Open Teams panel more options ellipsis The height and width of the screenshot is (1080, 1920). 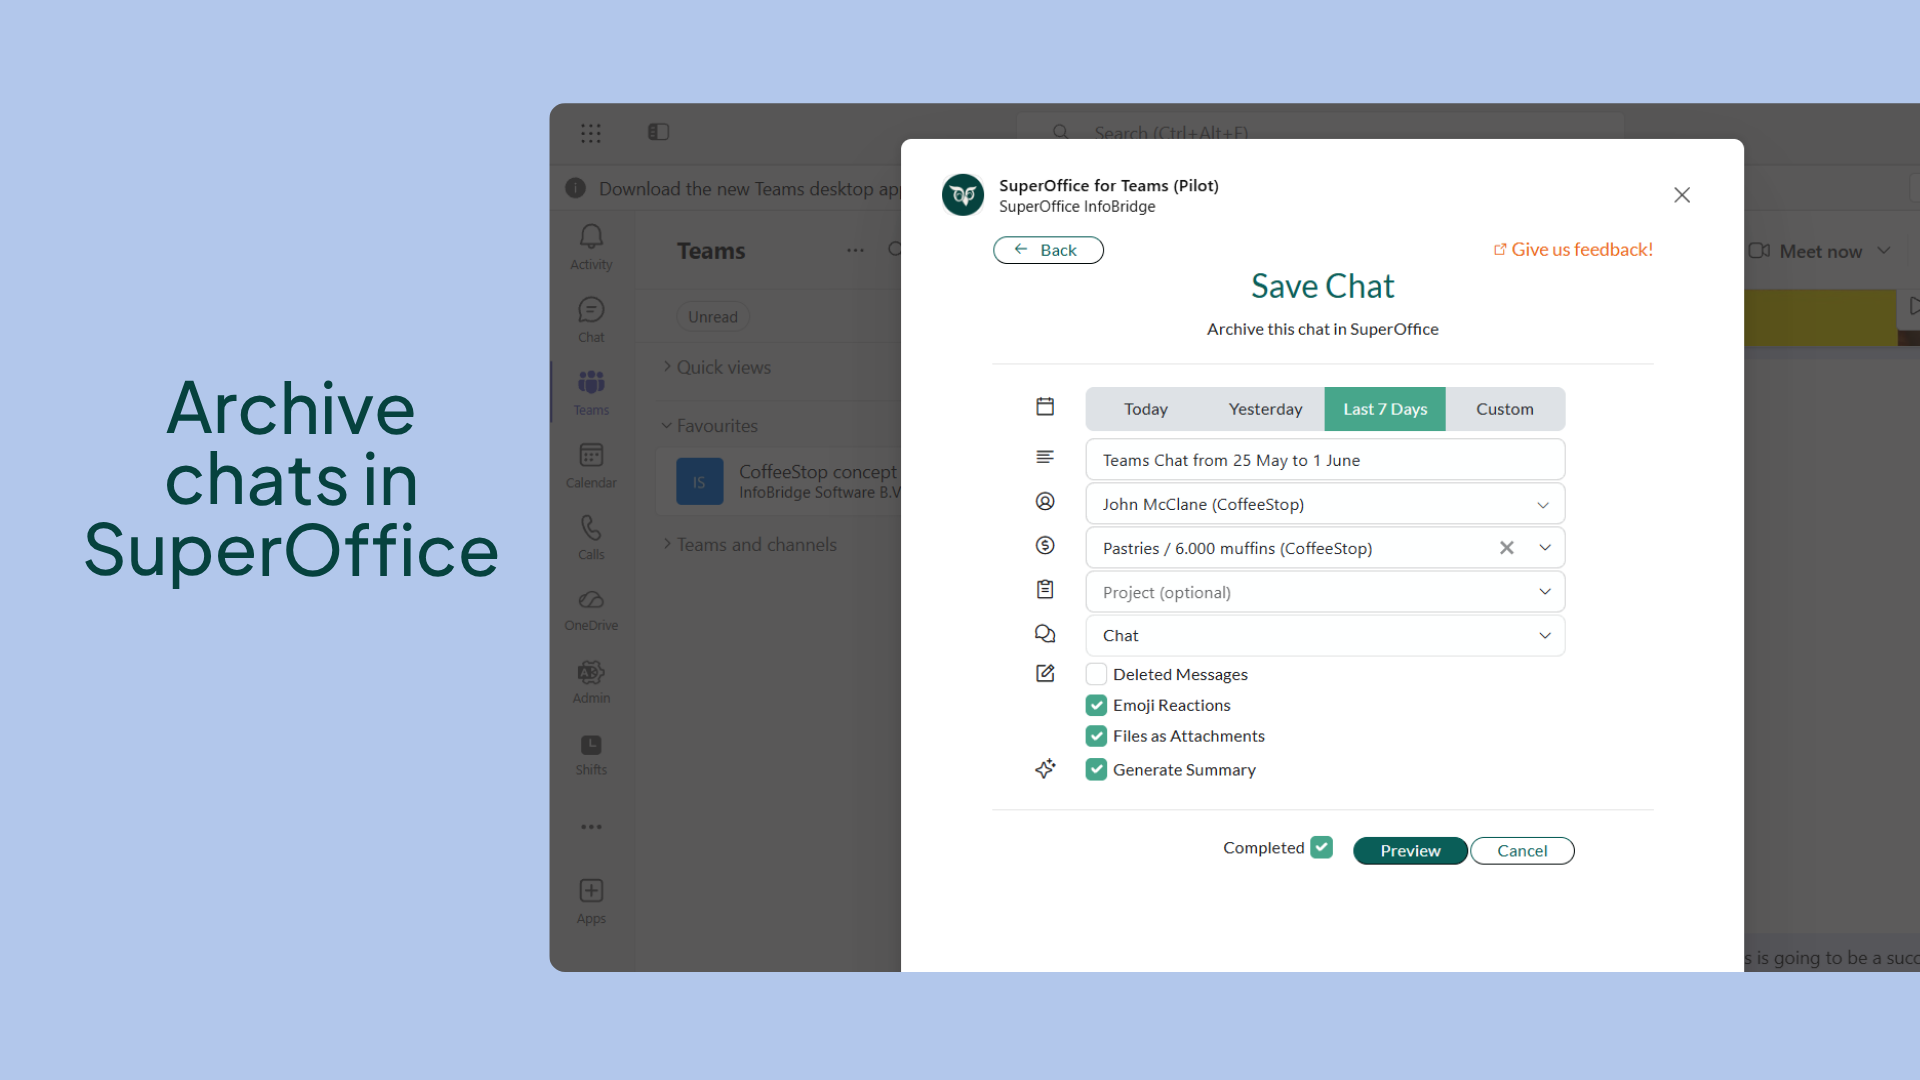pos(855,250)
